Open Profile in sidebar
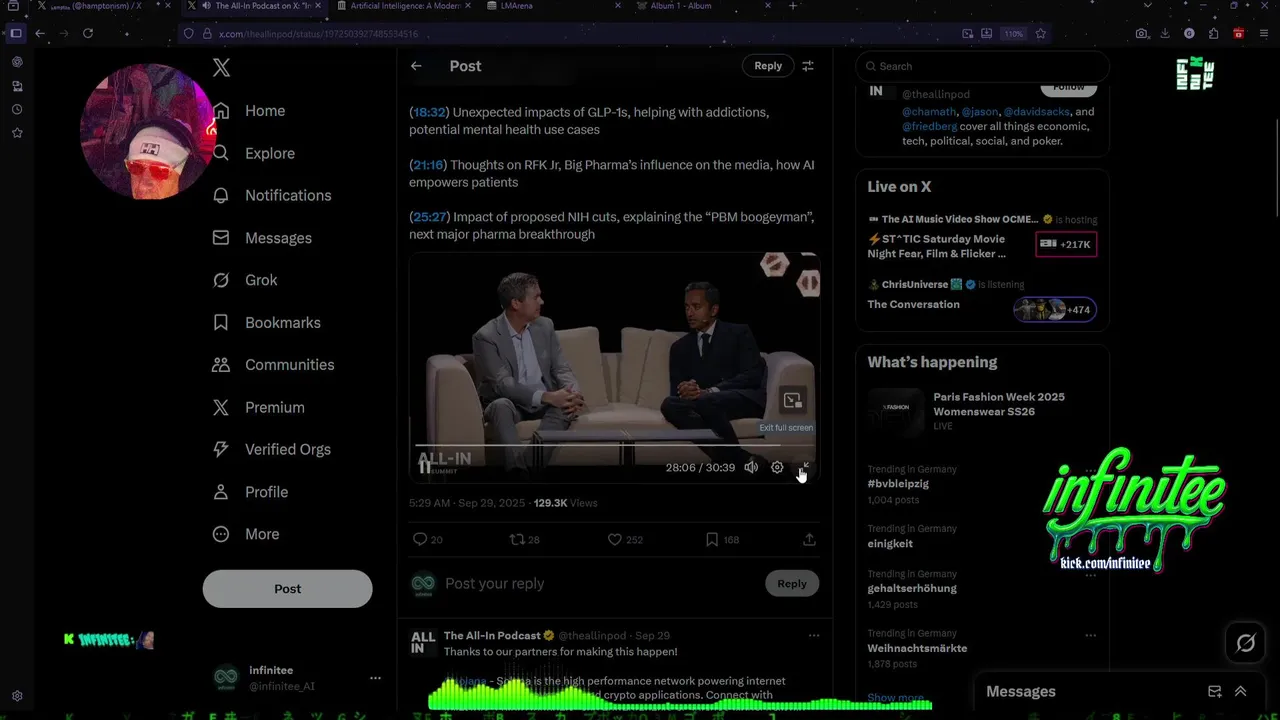 click(x=251, y=492)
